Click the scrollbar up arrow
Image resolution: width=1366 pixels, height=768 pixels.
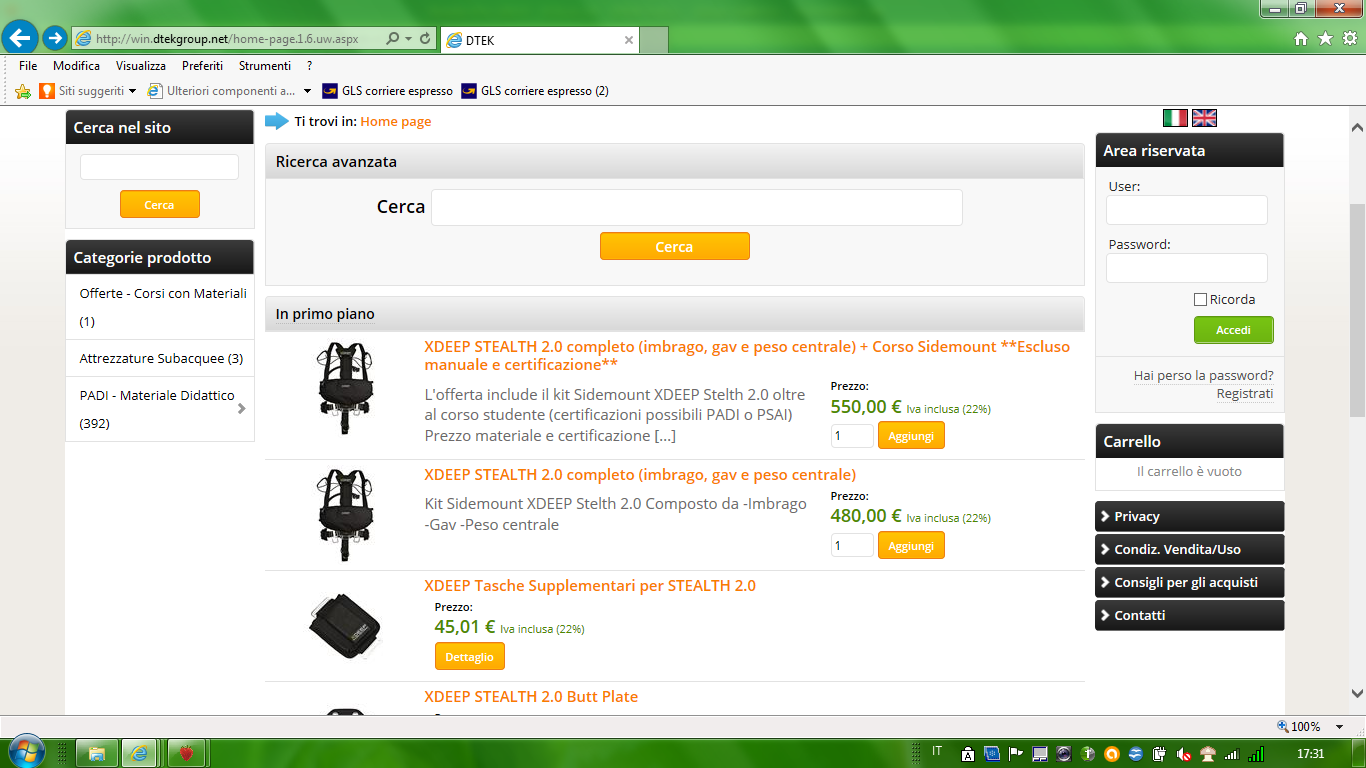click(x=1357, y=128)
